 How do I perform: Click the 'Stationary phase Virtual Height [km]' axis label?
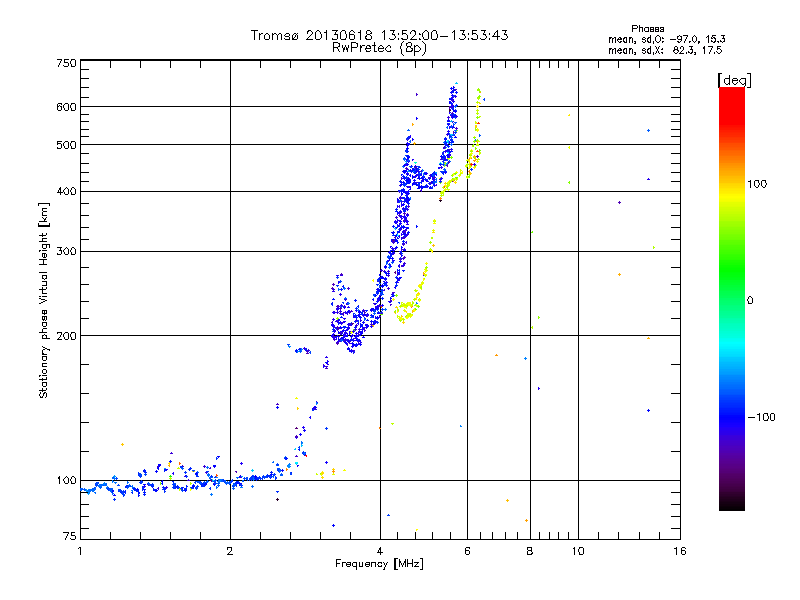click(44, 300)
